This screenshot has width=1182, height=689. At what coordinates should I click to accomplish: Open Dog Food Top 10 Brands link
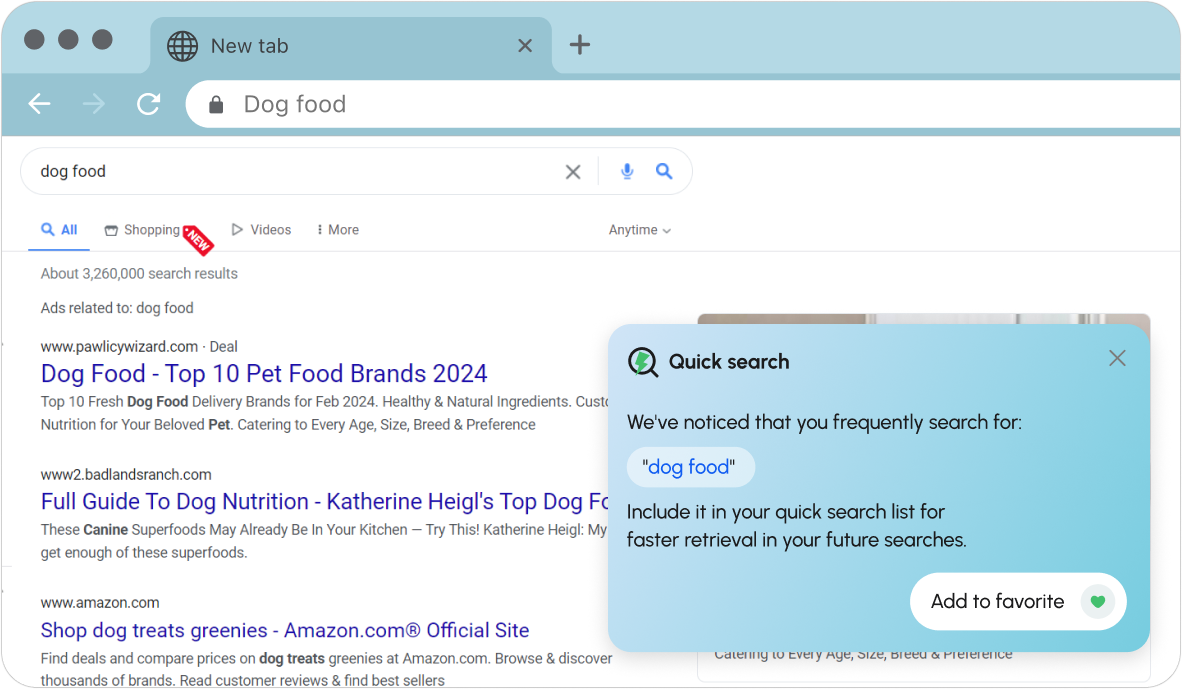coord(264,374)
